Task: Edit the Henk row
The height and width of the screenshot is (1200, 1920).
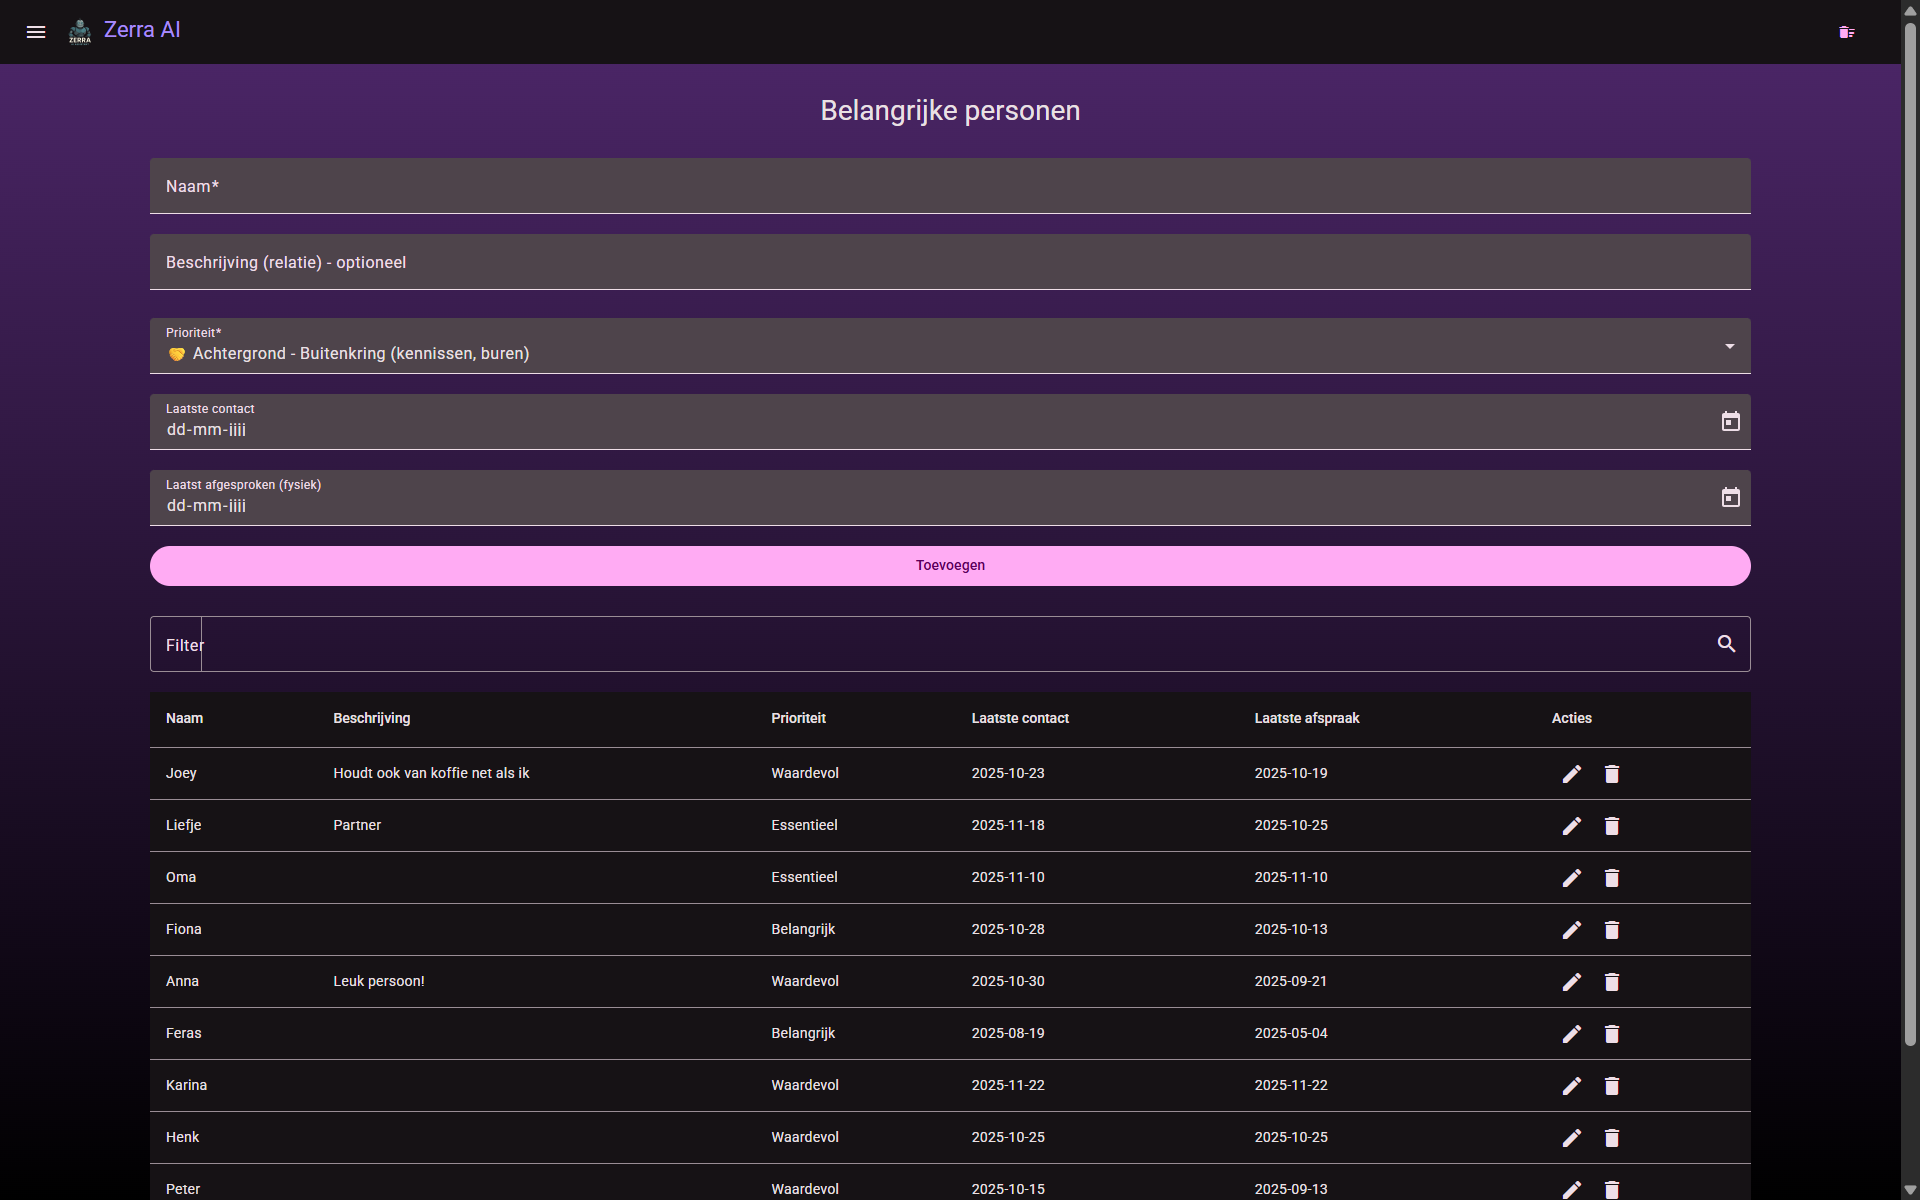Action: pyautogui.click(x=1572, y=1138)
